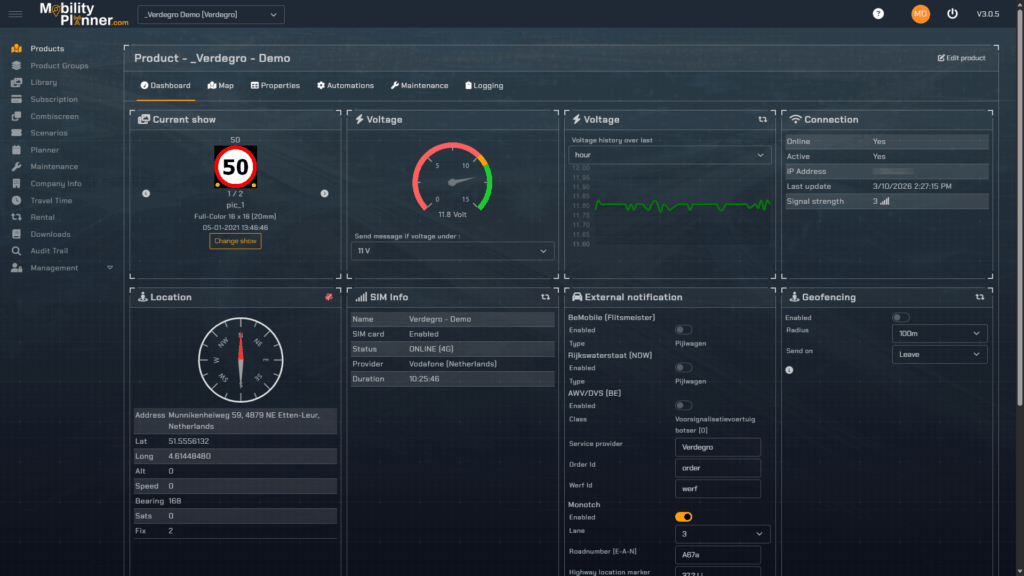Click the Downloads sidebar icon
The image size is (1024, 576).
pyautogui.click(x=16, y=233)
